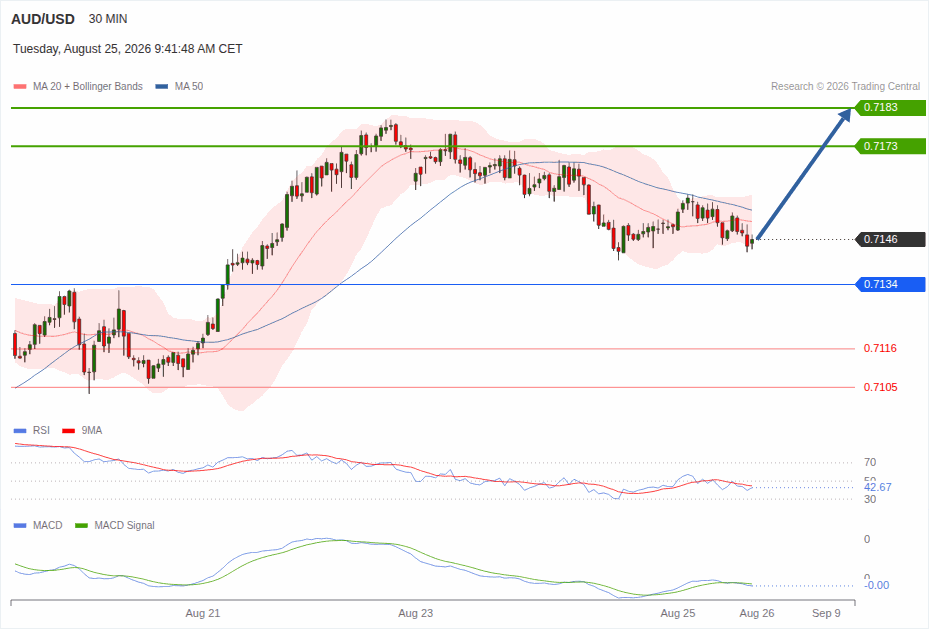The image size is (929, 629).
Task: Click the Aug 26 date axis label
Action: pyautogui.click(x=757, y=613)
